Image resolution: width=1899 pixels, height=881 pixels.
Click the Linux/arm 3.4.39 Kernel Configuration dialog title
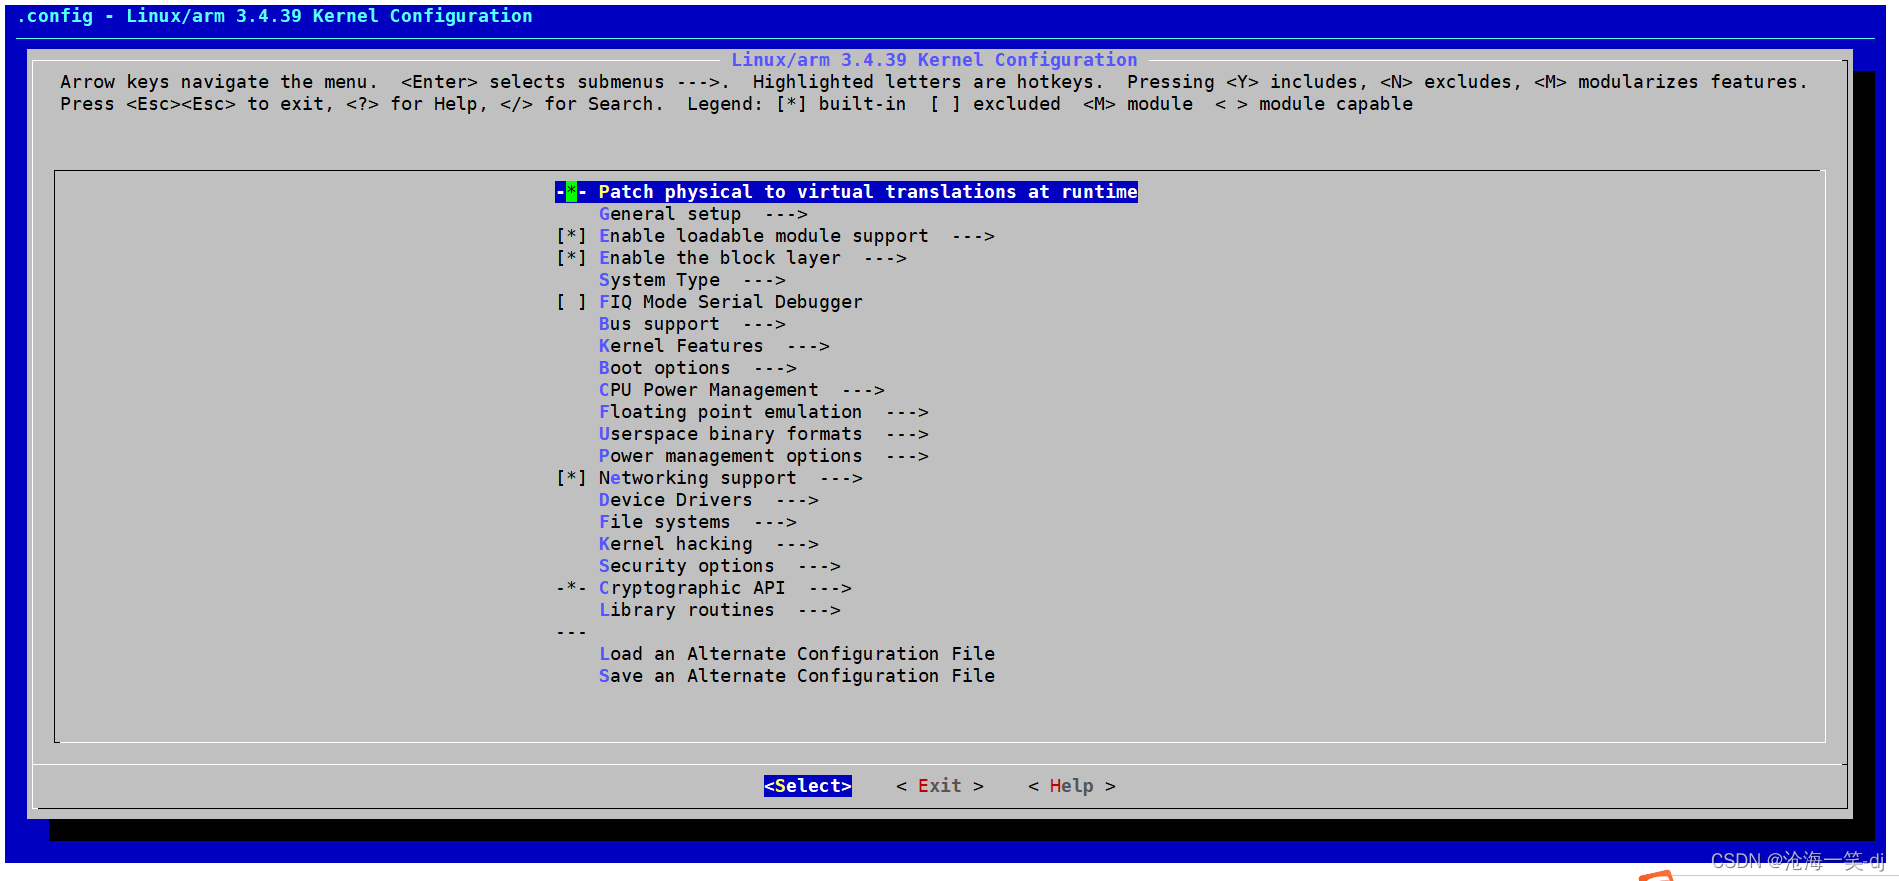(934, 60)
